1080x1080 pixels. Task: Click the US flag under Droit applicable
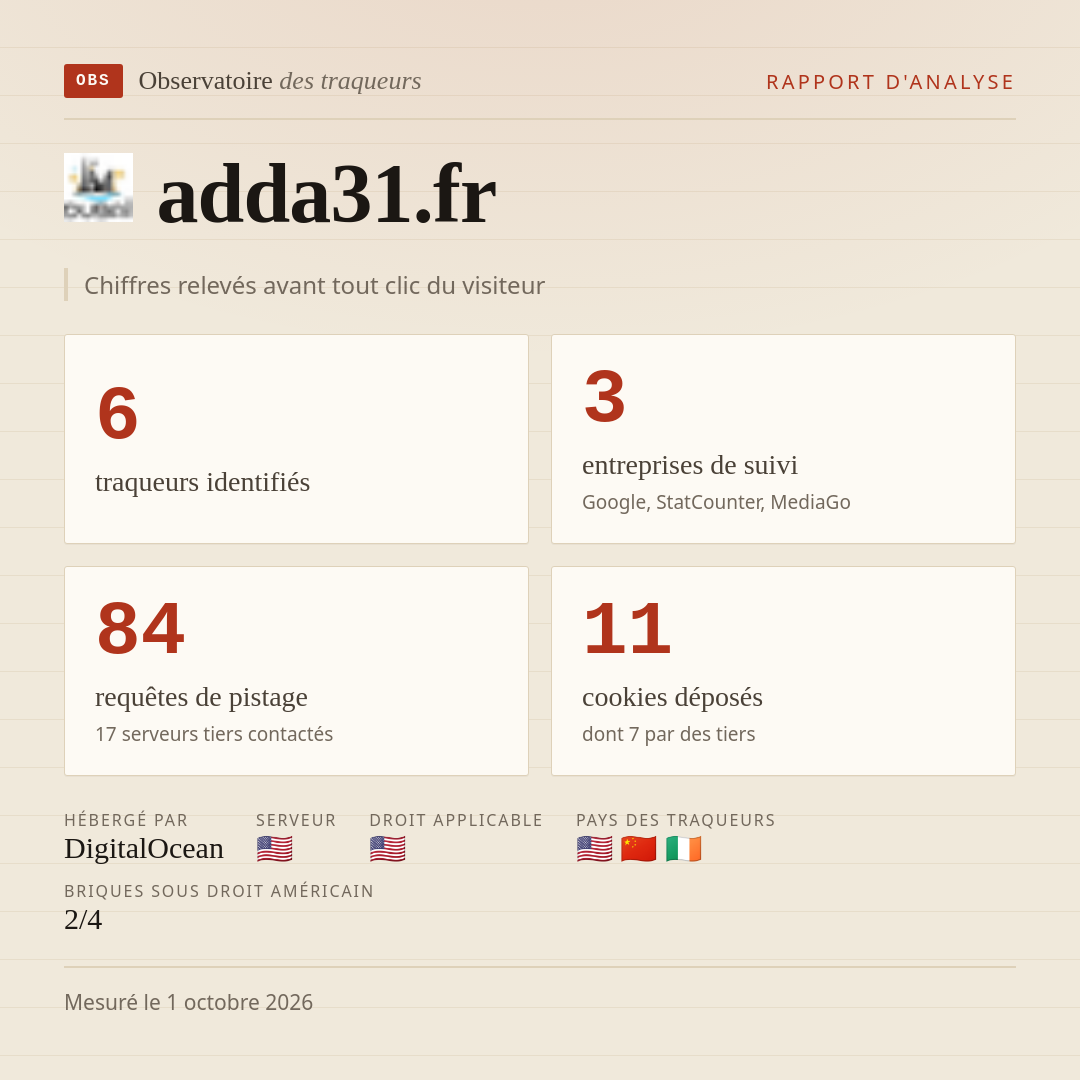(388, 849)
